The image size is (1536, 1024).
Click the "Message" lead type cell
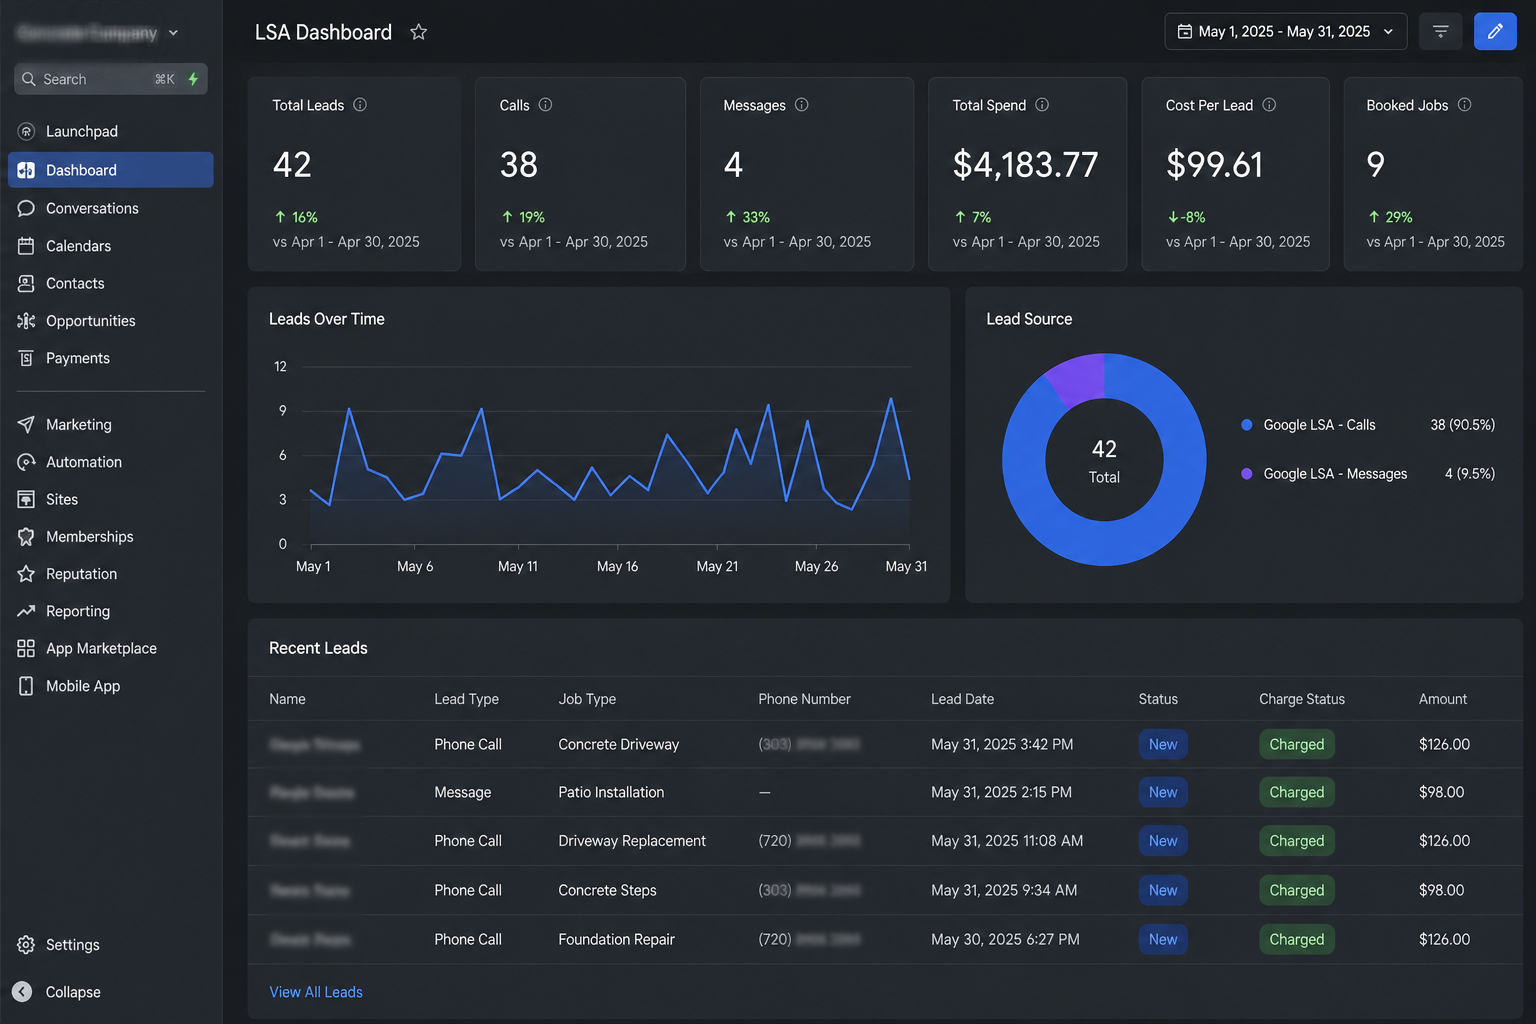pos(463,792)
